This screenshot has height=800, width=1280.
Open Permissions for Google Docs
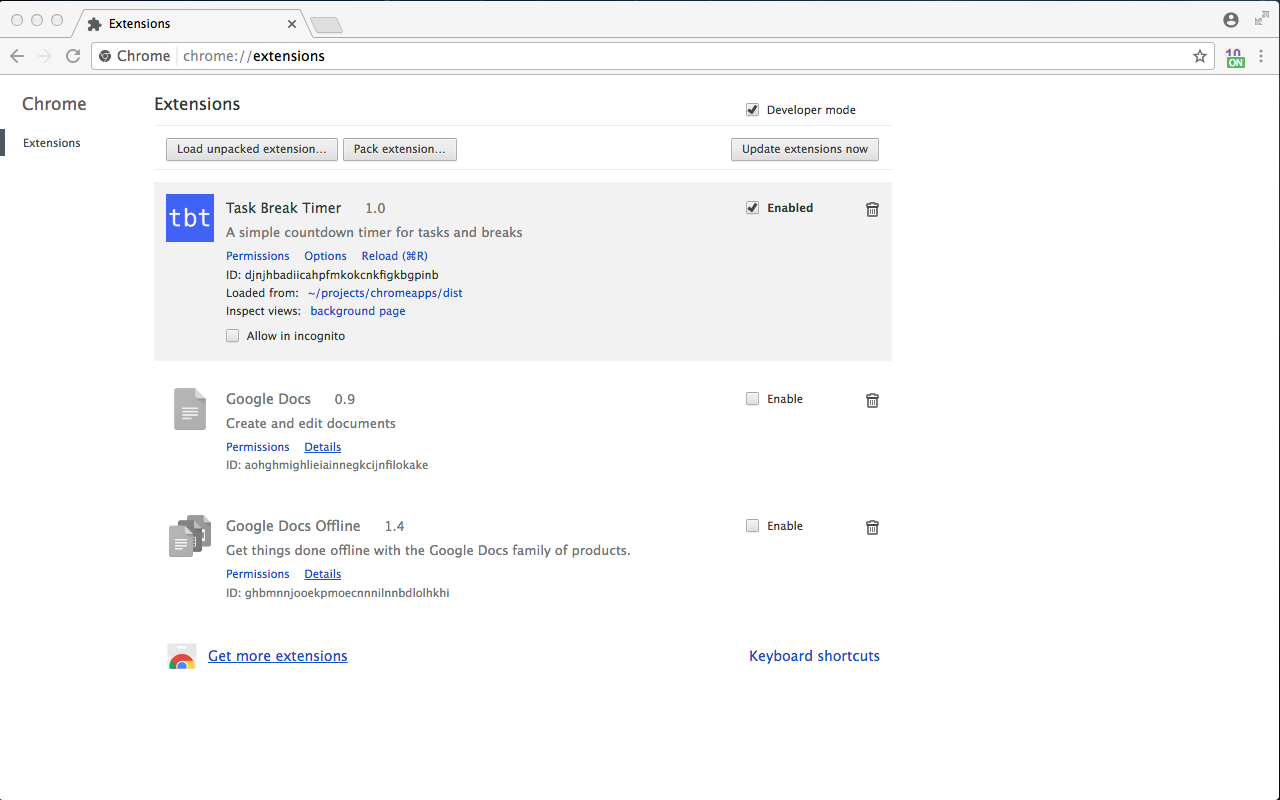click(x=258, y=447)
